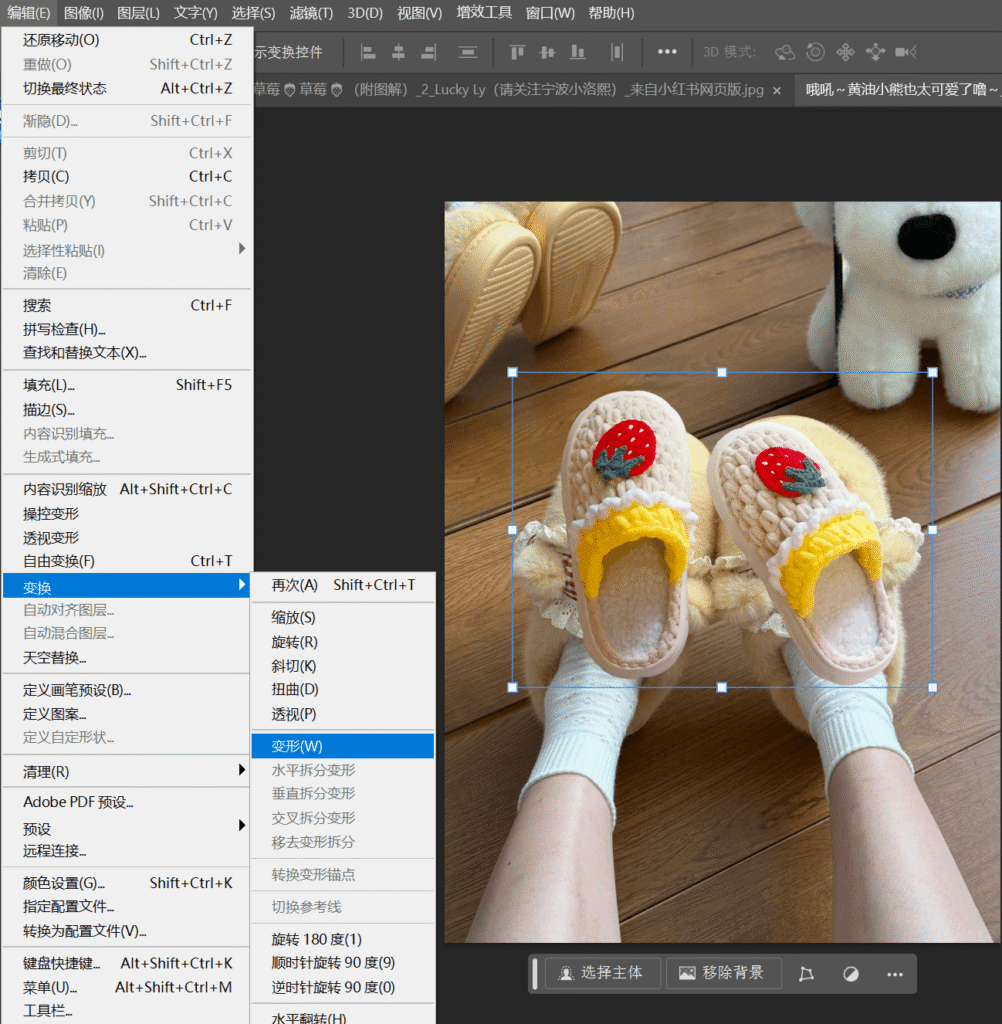Click the warp icon on contextual task bar
The height and width of the screenshot is (1024, 1002).
pos(804,973)
